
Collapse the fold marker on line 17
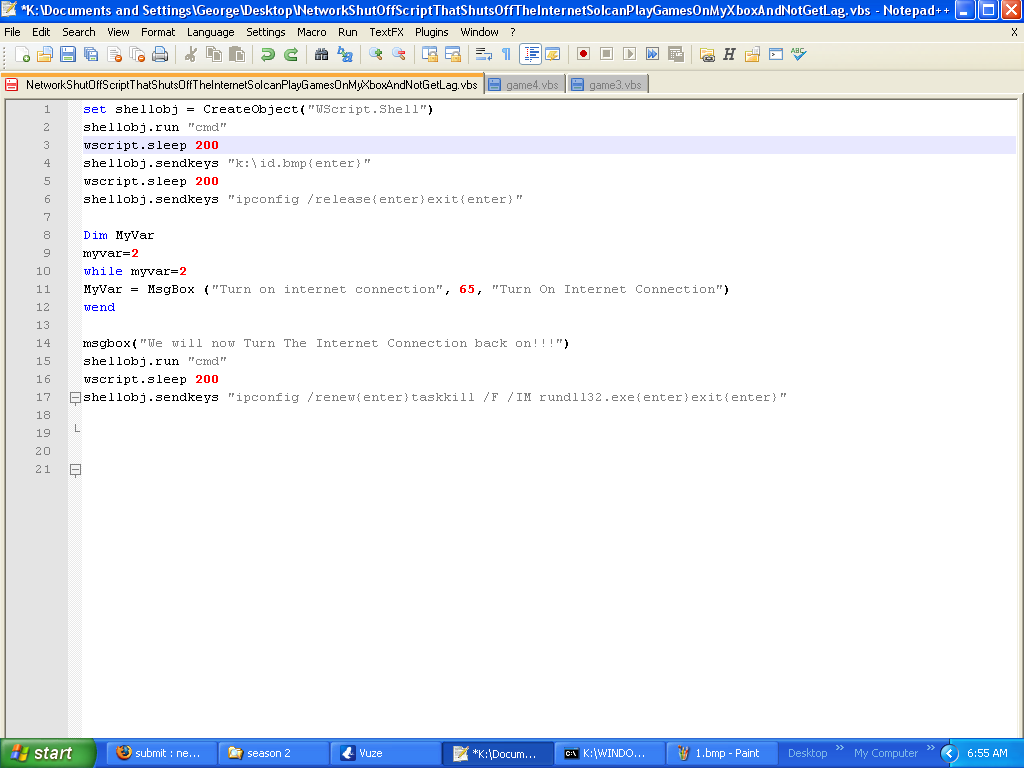coord(75,398)
